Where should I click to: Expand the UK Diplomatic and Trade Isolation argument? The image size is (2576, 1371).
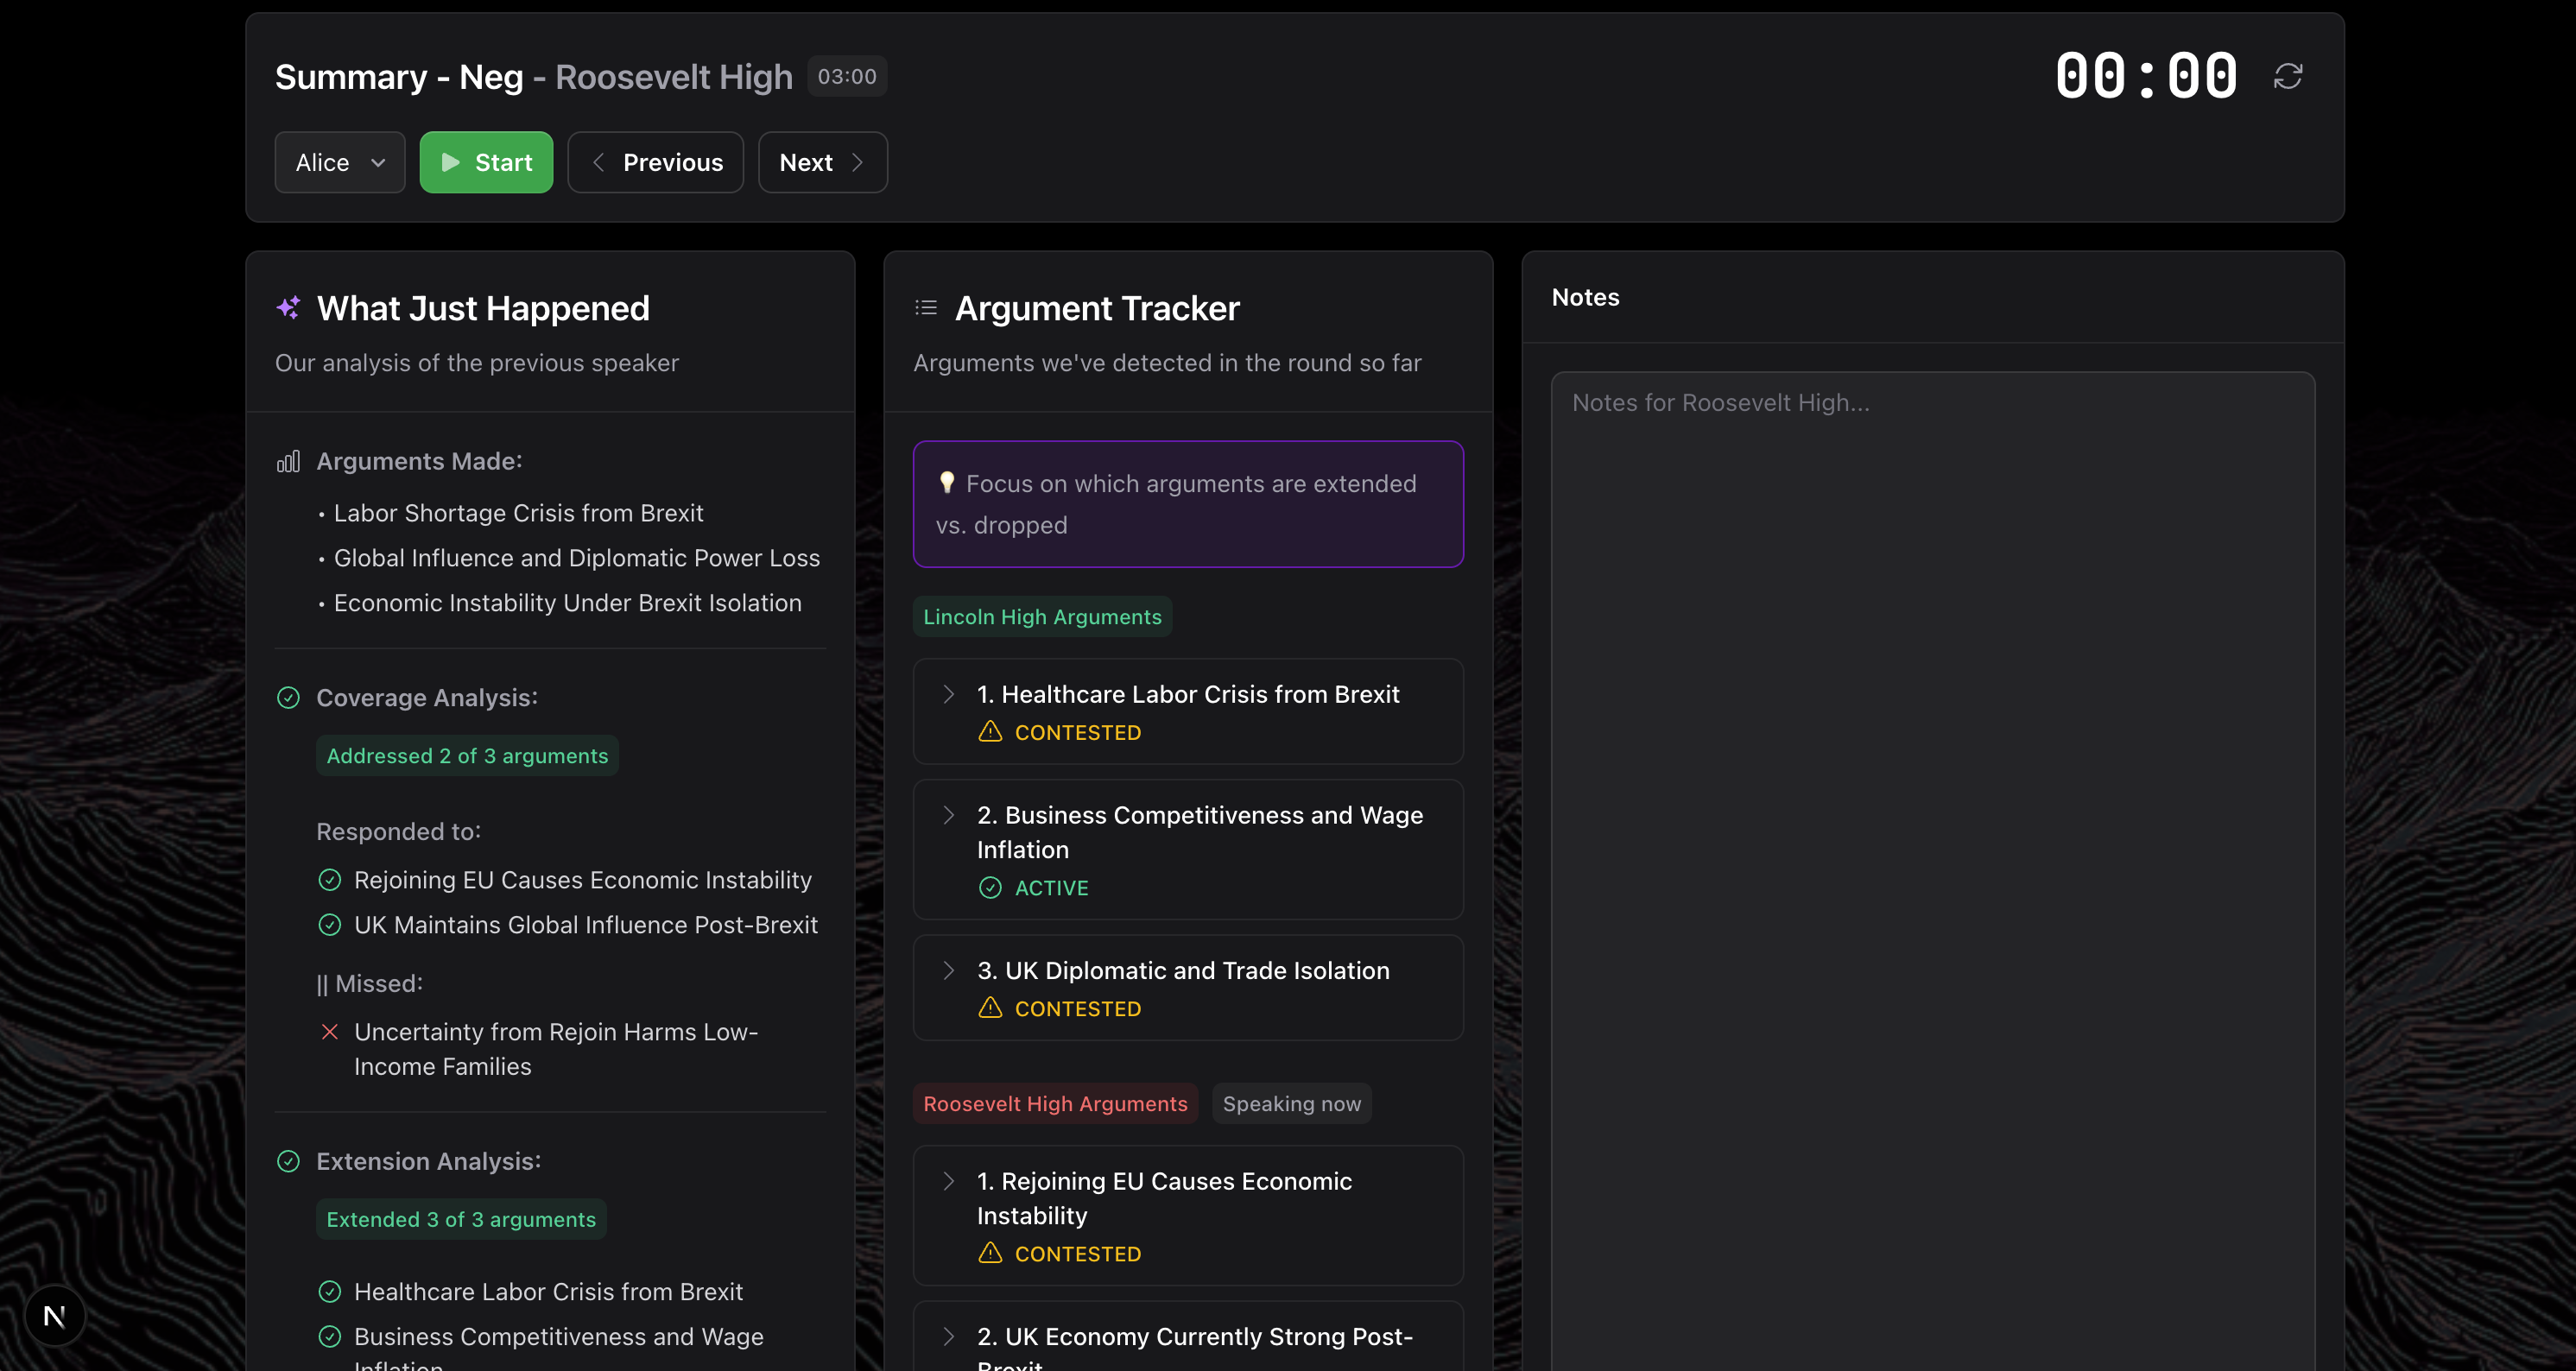click(x=948, y=970)
